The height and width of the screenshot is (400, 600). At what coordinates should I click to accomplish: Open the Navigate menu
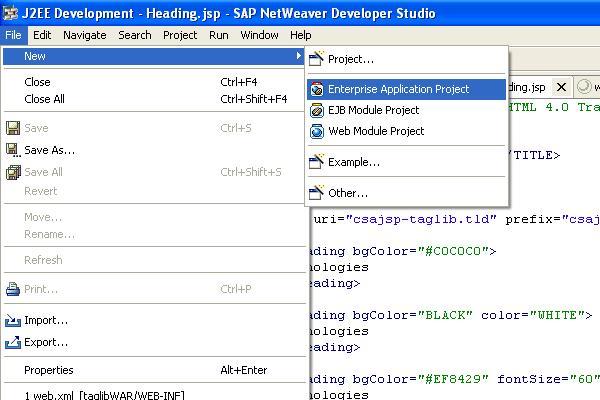(84, 35)
